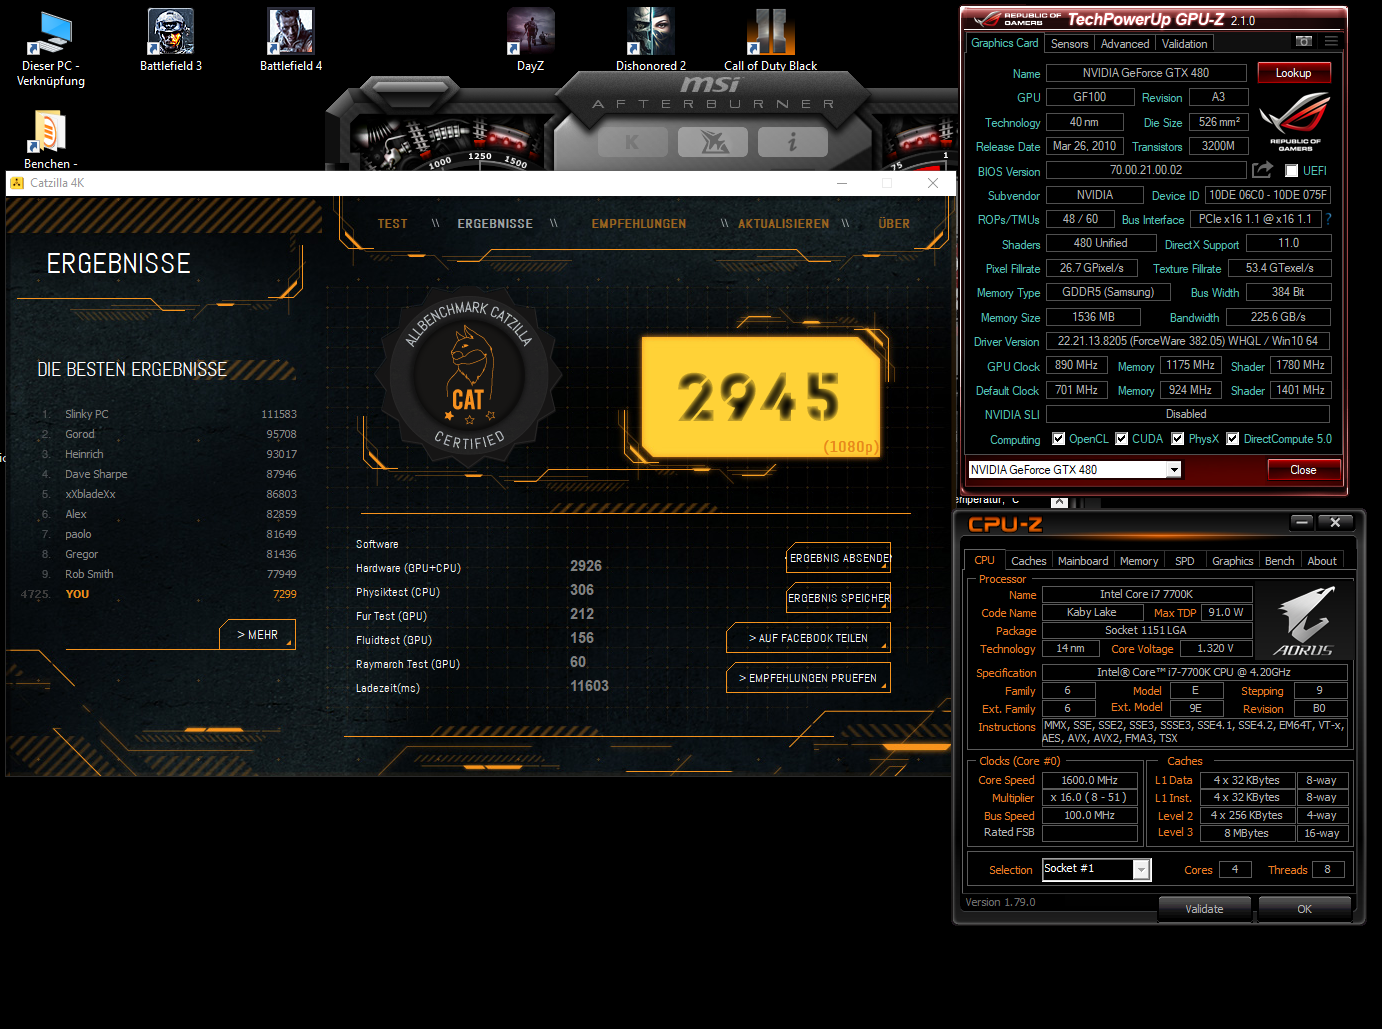Click the ROG logo in GPU-Z

point(1295,121)
